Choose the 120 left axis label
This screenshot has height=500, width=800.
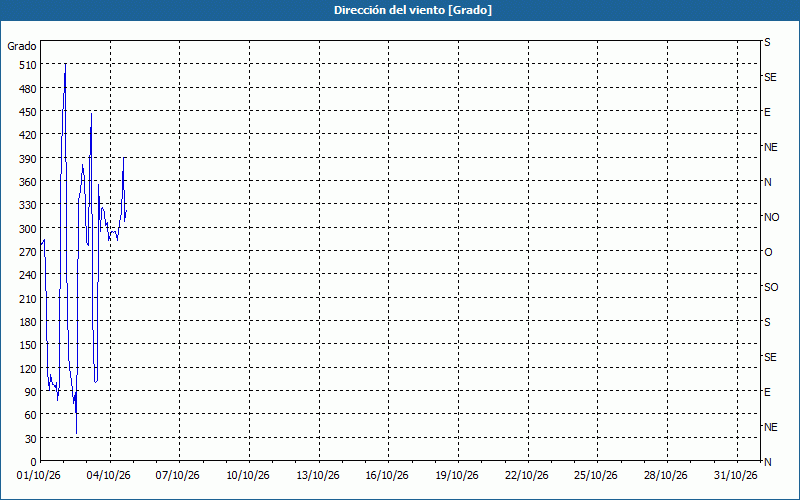pos(28,368)
